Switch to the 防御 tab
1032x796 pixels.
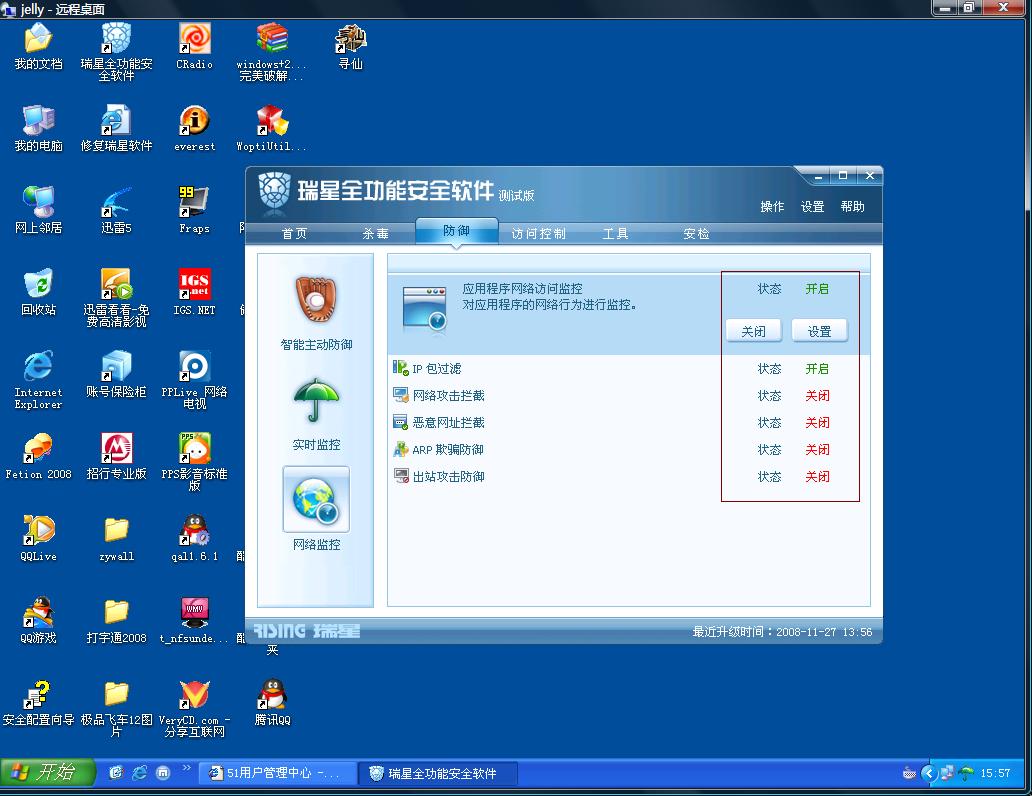(456, 230)
